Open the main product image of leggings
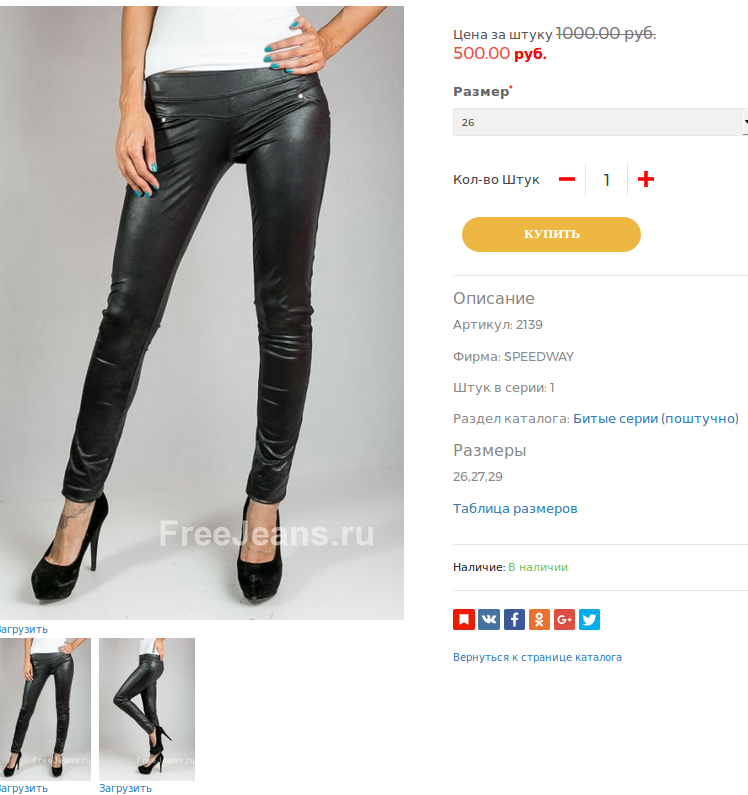 tap(202, 312)
